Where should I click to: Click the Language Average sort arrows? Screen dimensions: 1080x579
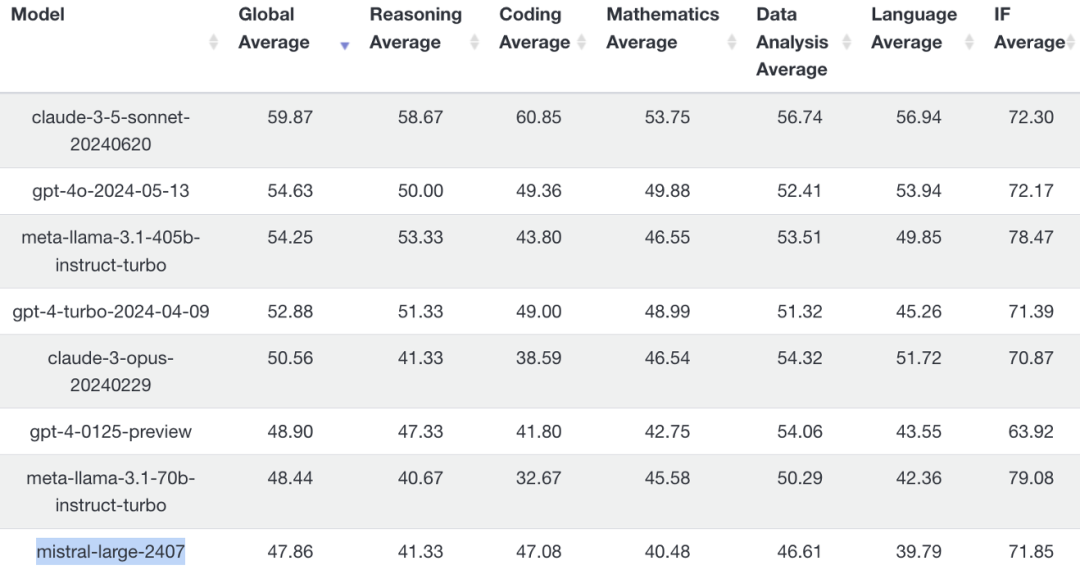click(969, 42)
